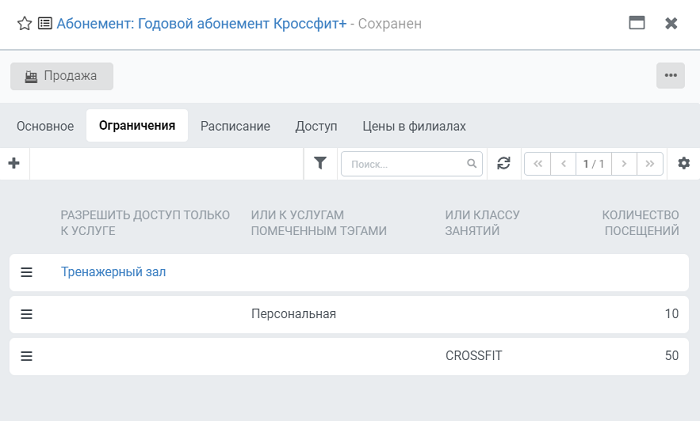This screenshot has width=700, height=421.
Task: Go to the previous page
Action: (x=563, y=164)
